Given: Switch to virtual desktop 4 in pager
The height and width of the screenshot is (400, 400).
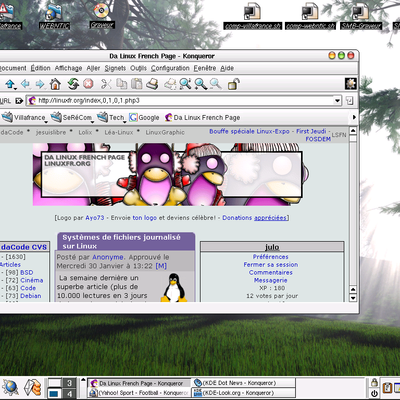Looking at the screenshot, I should pyautogui.click(x=69, y=394).
